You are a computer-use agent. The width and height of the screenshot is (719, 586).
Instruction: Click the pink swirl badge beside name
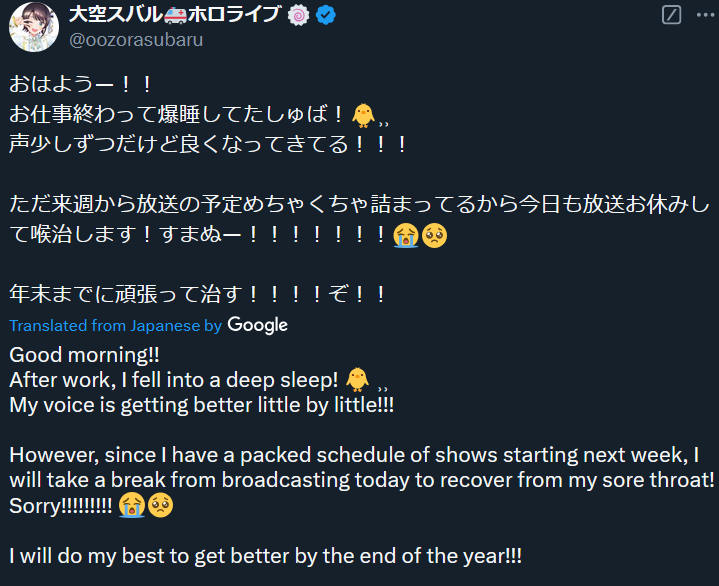[299, 16]
